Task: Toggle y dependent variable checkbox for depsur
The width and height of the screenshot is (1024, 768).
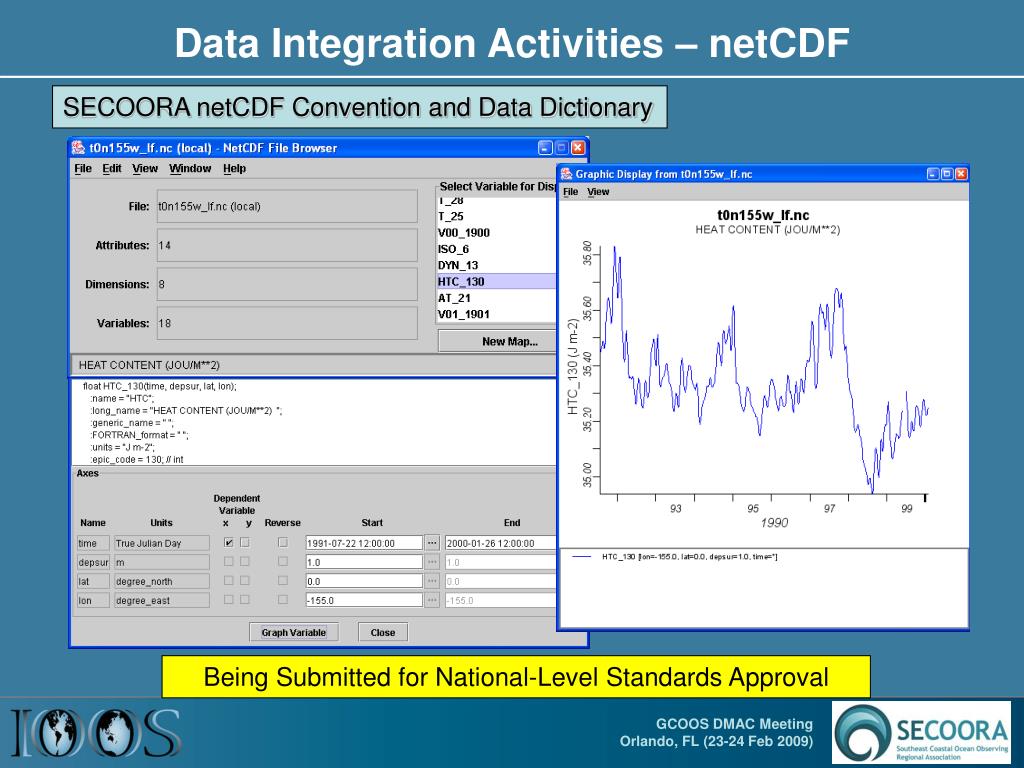Action: click(x=245, y=561)
